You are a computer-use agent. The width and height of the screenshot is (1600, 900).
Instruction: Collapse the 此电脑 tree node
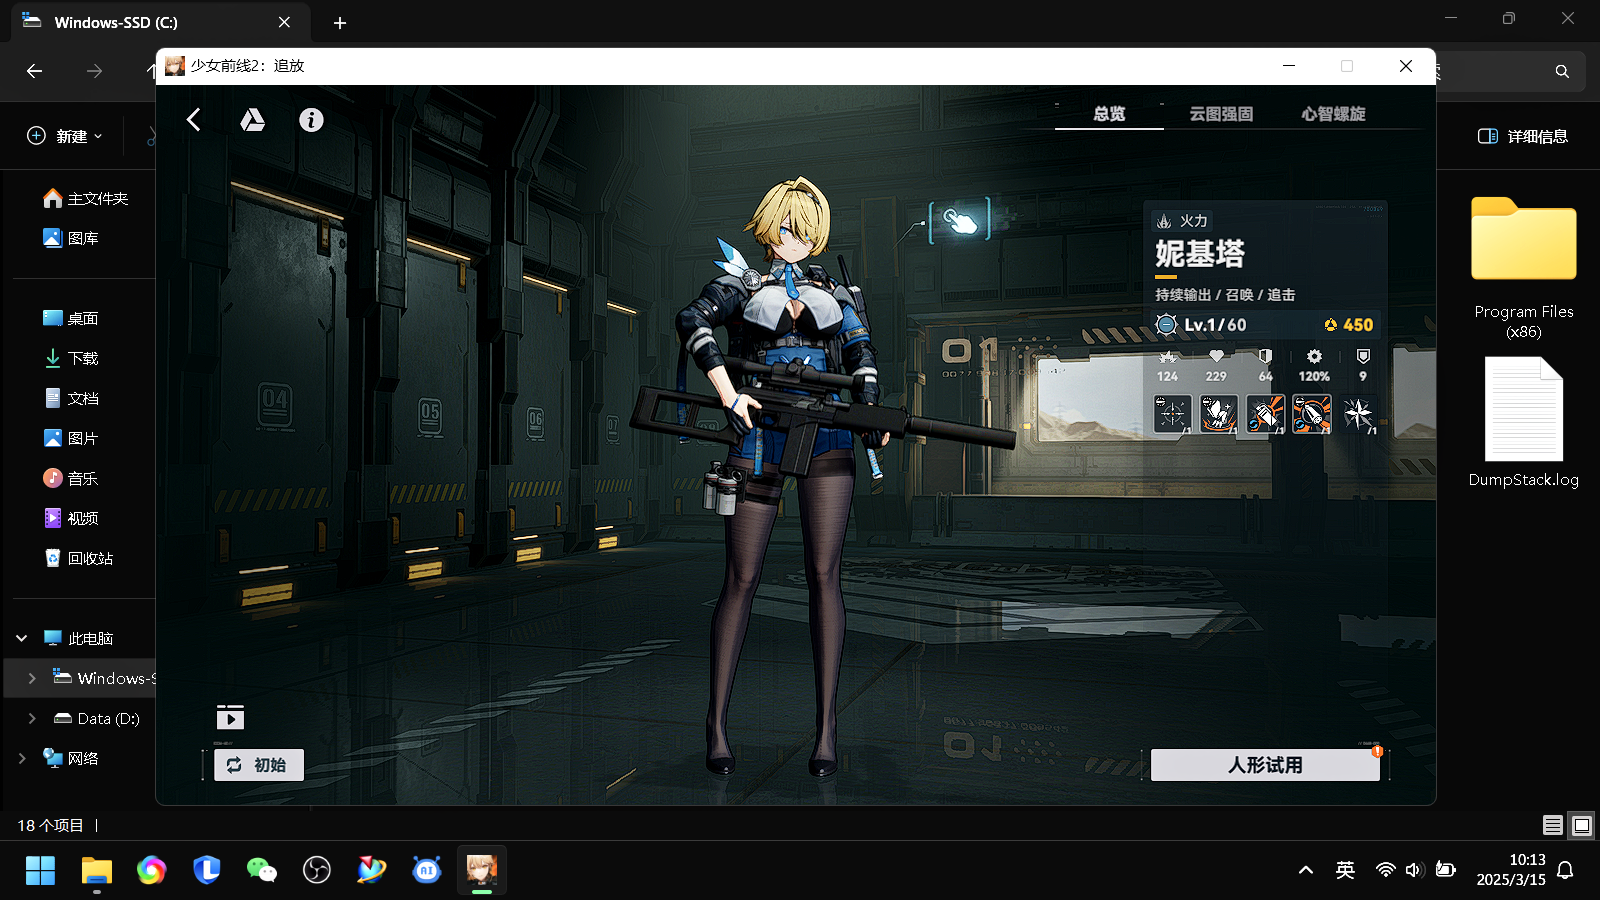click(22, 638)
